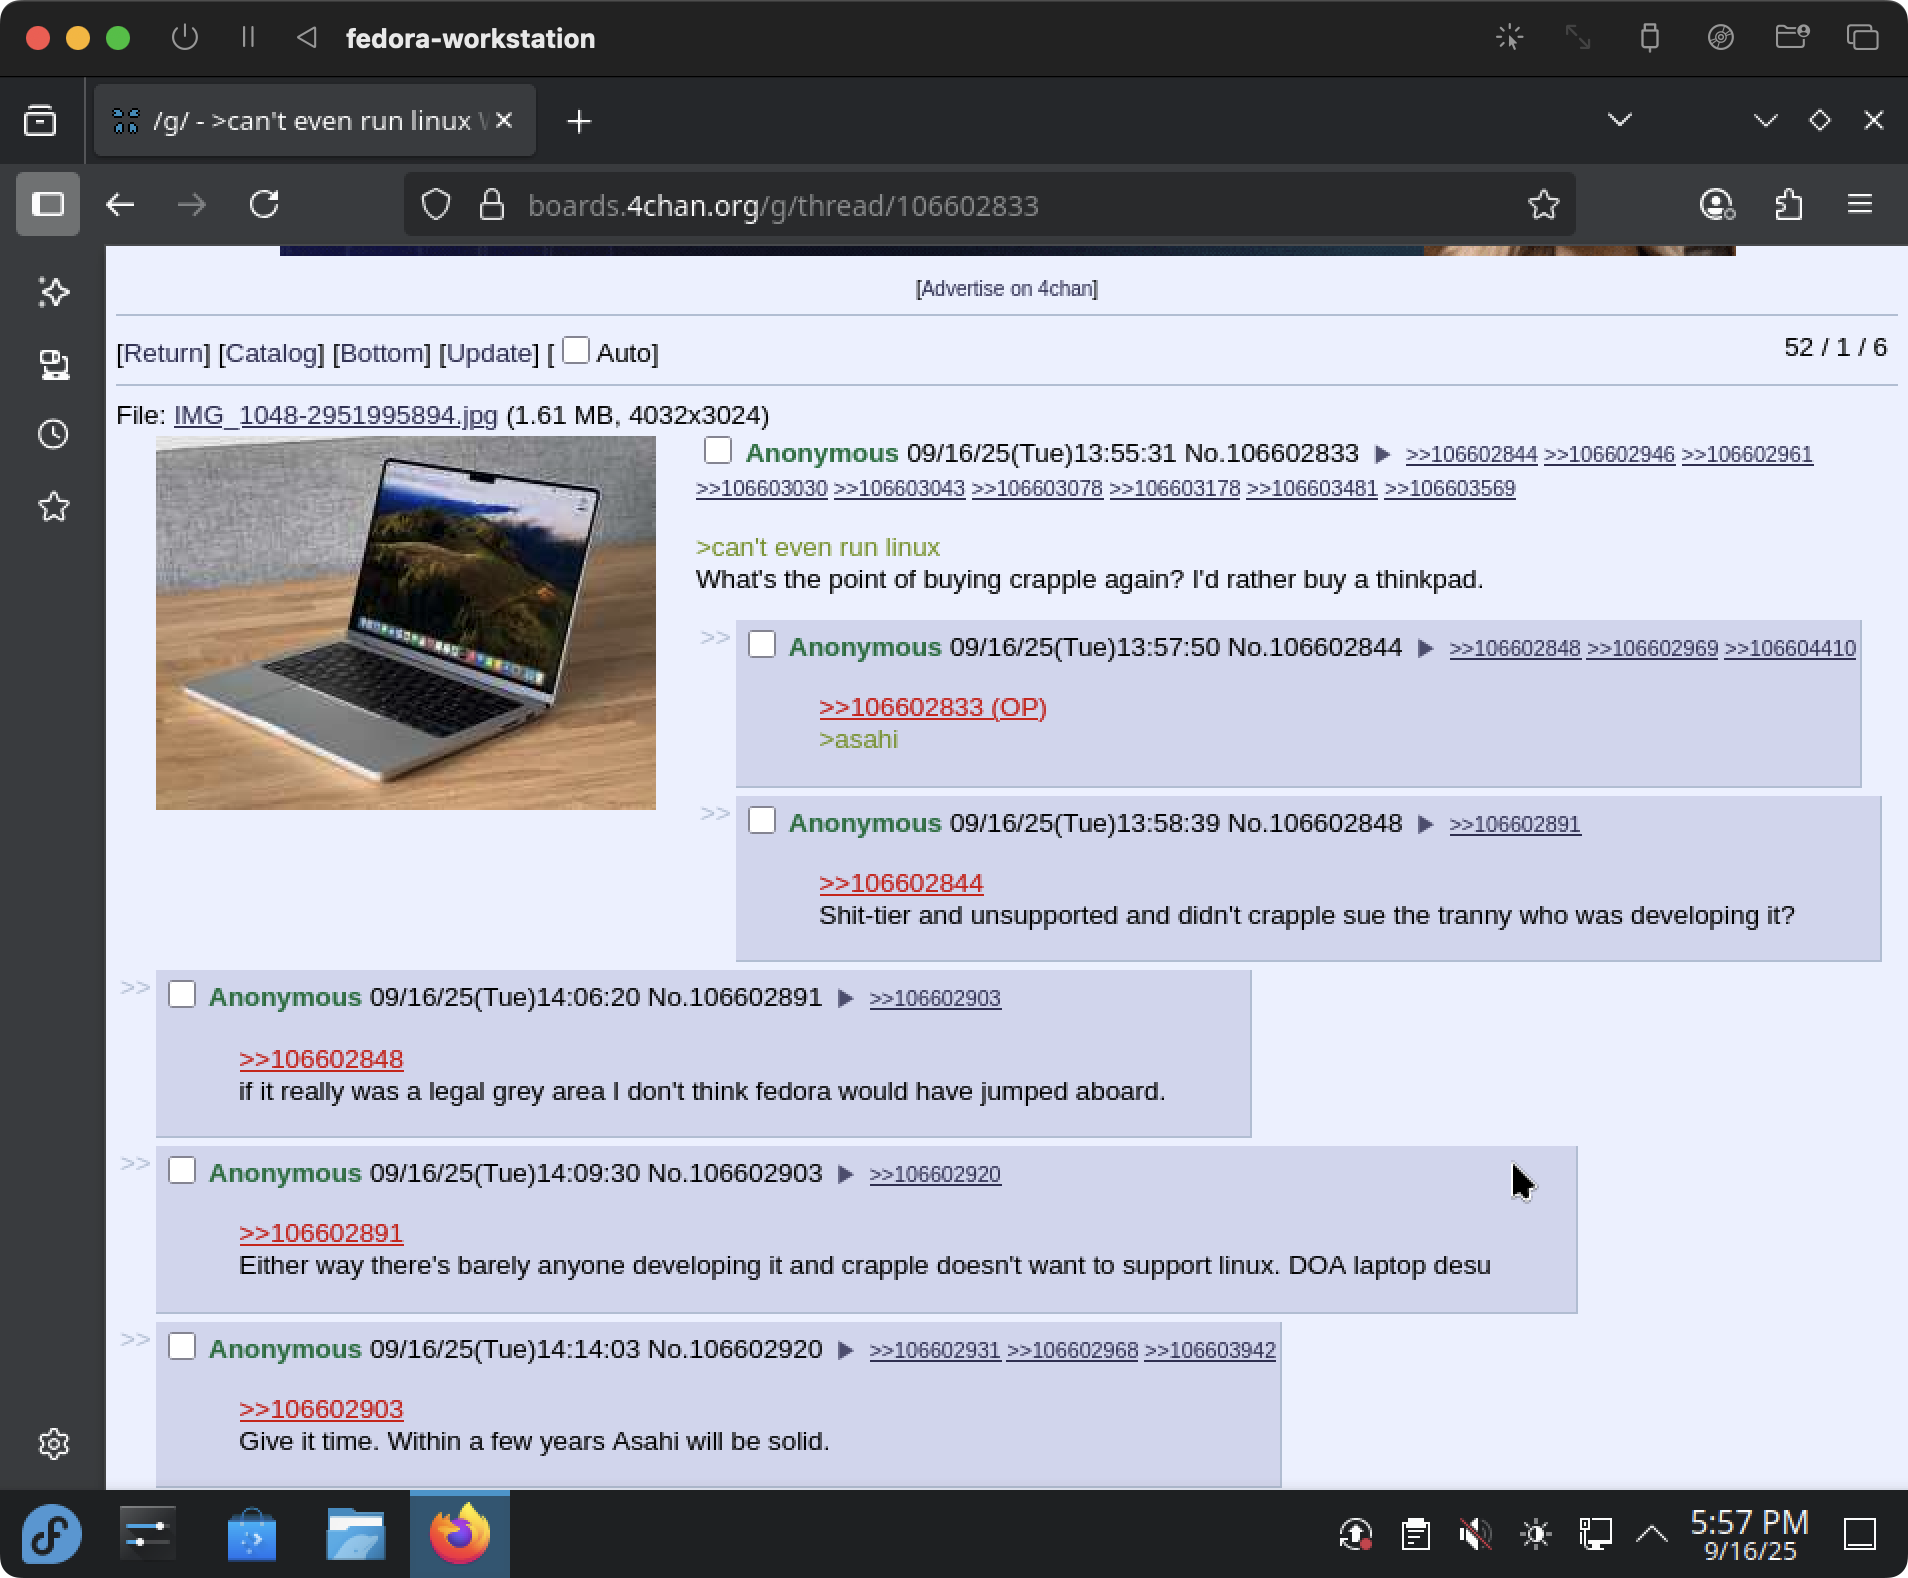1908x1578 pixels.
Task: Open bookmarks star in sidebar
Action: [x=54, y=506]
